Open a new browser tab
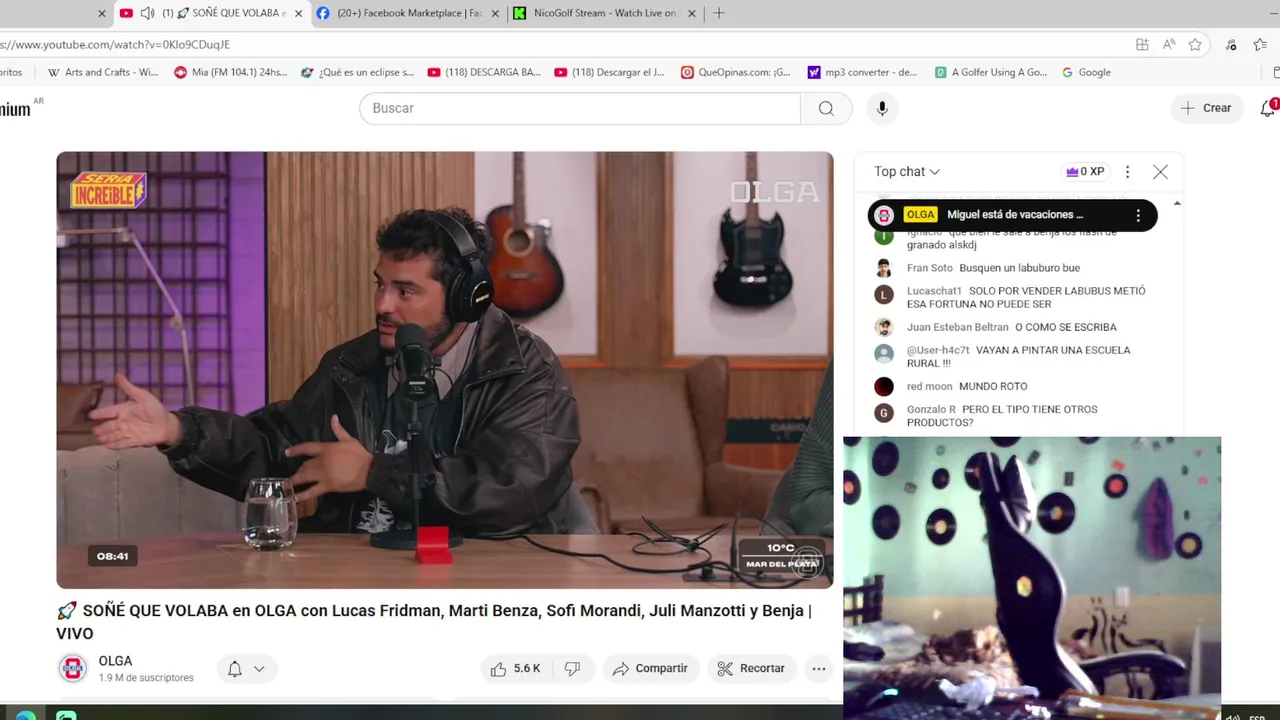Screen dimensions: 1280x720 point(718,13)
